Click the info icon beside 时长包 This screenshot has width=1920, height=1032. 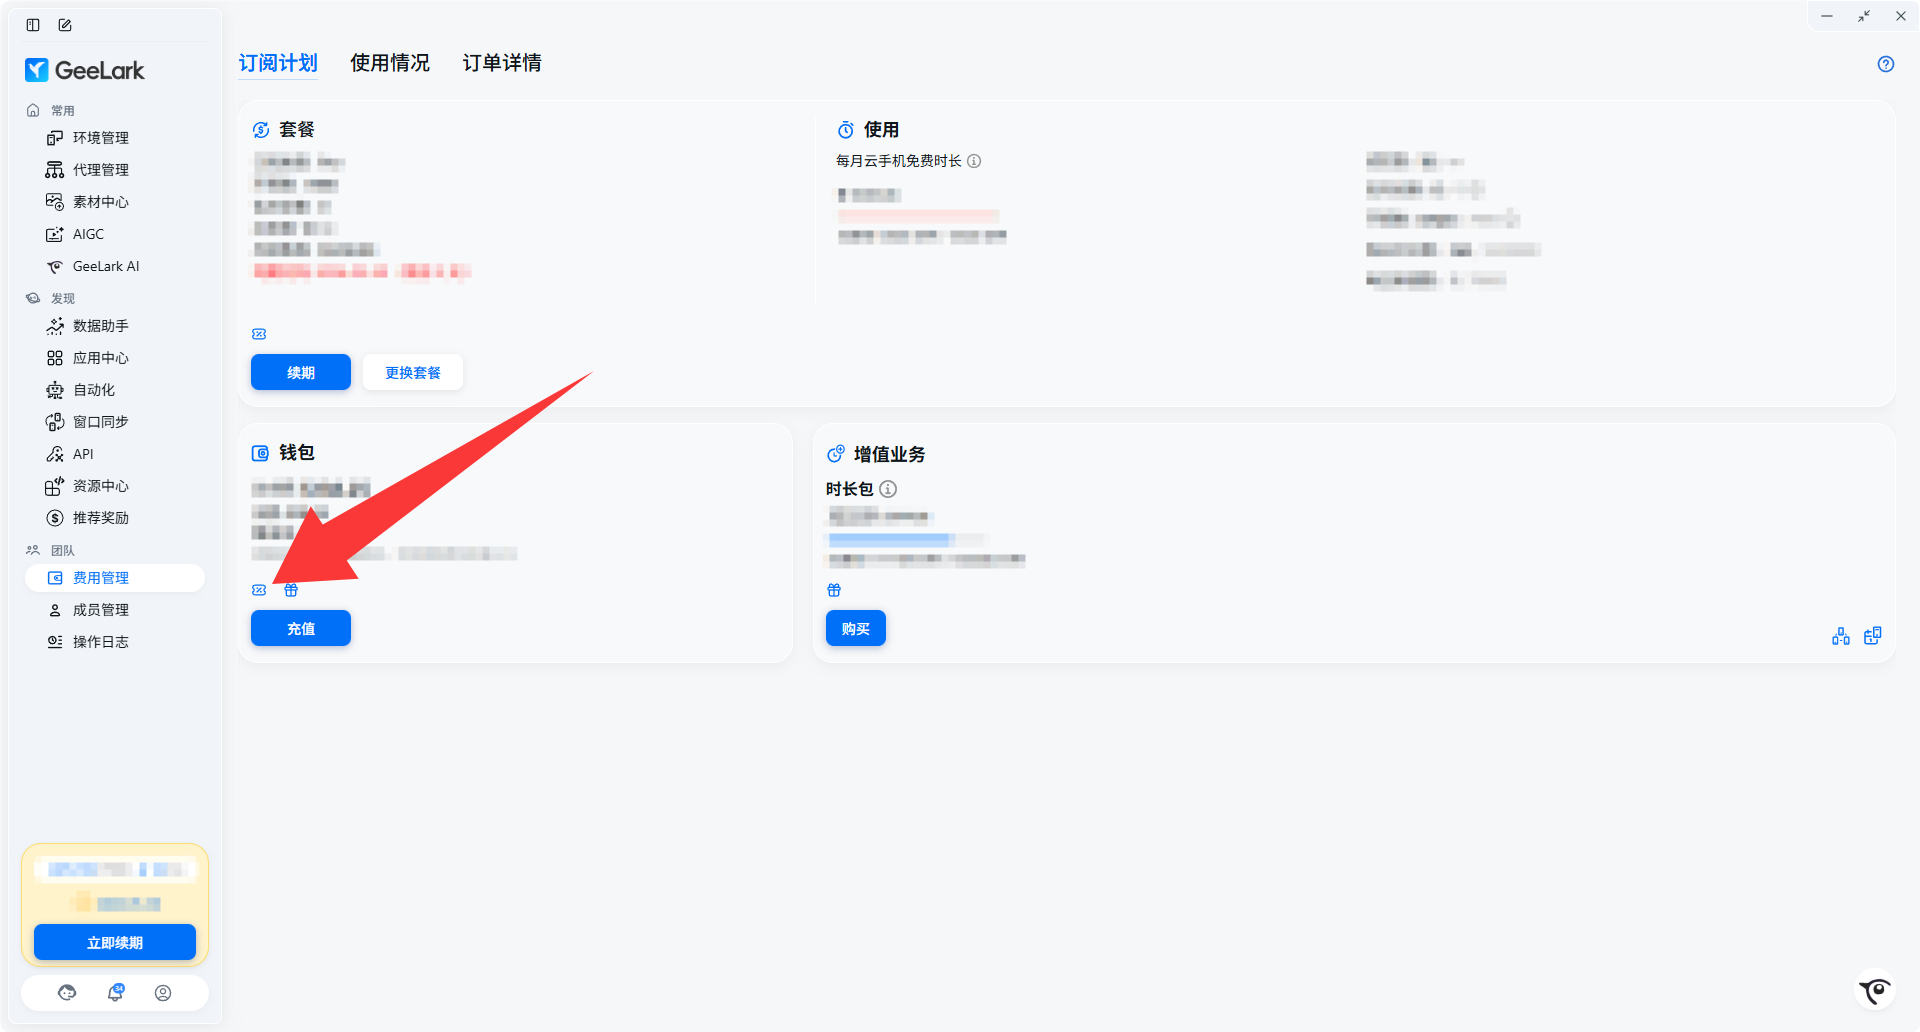(888, 489)
